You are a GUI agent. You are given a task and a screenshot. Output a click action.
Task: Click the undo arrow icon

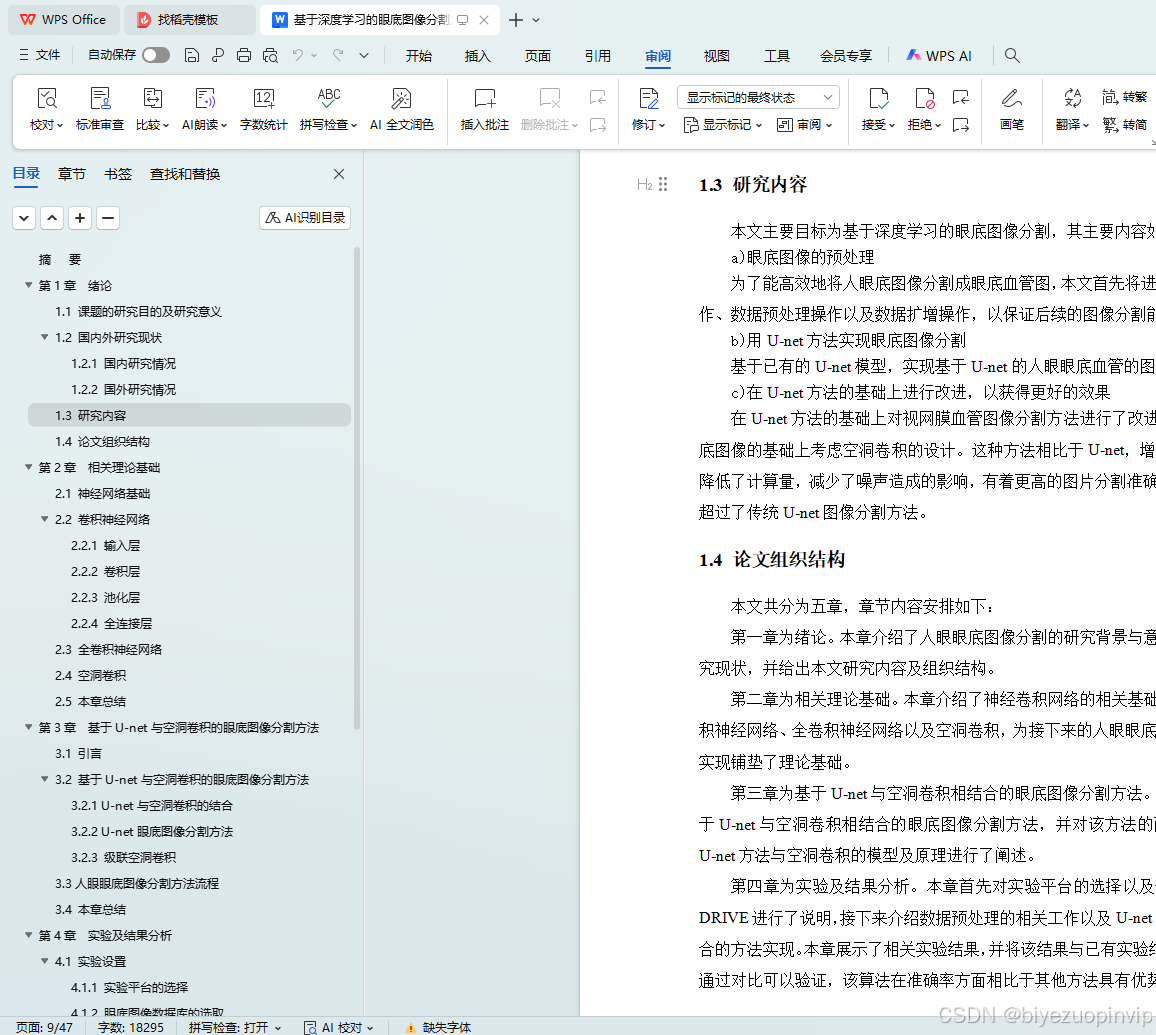[297, 55]
